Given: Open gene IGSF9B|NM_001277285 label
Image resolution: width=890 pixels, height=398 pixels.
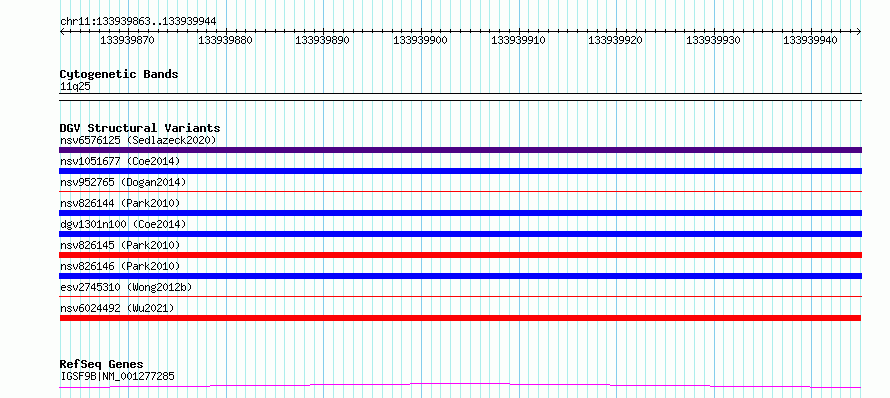Looking at the screenshot, I should [x=117, y=376].
